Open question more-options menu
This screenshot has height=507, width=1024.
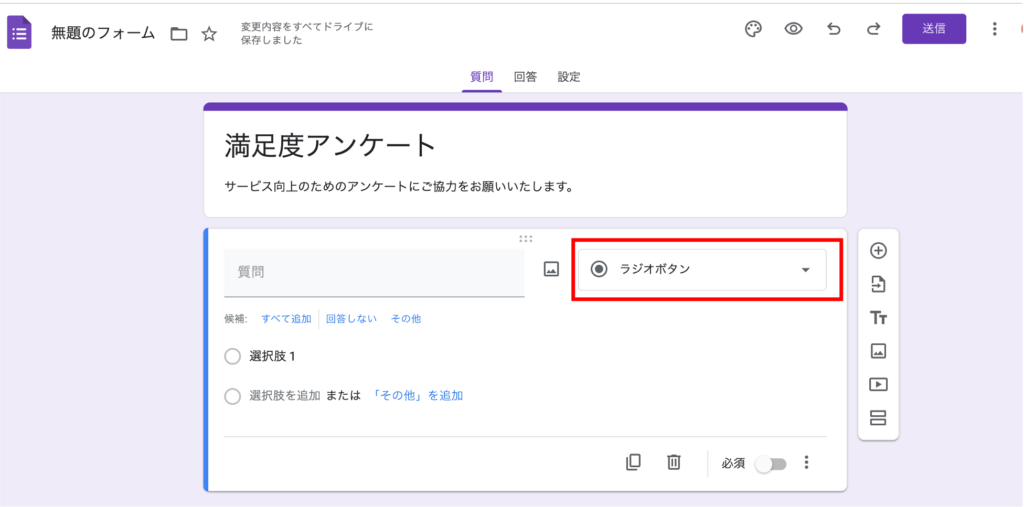click(807, 463)
